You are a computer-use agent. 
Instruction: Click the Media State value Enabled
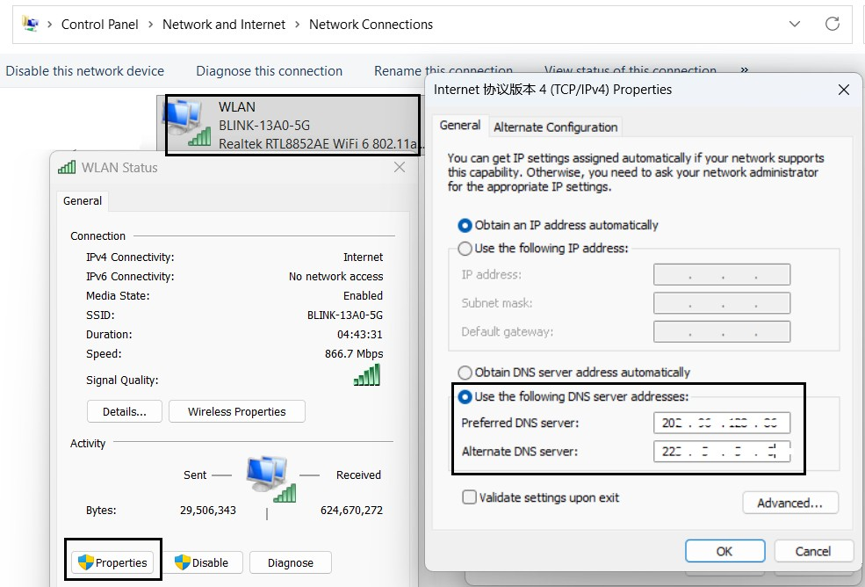pos(363,296)
